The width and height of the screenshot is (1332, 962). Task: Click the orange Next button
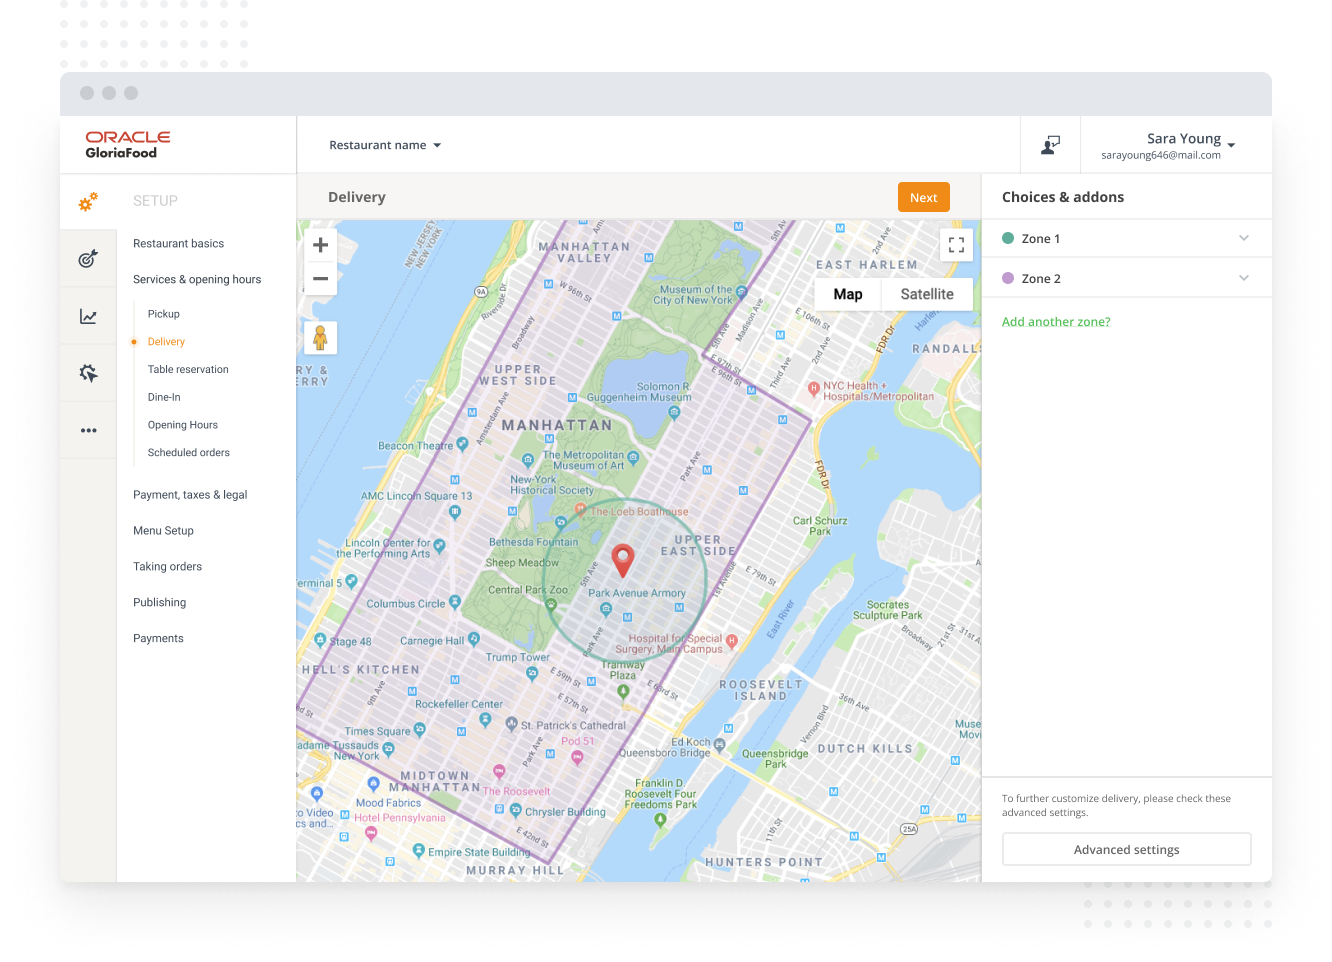click(x=924, y=197)
